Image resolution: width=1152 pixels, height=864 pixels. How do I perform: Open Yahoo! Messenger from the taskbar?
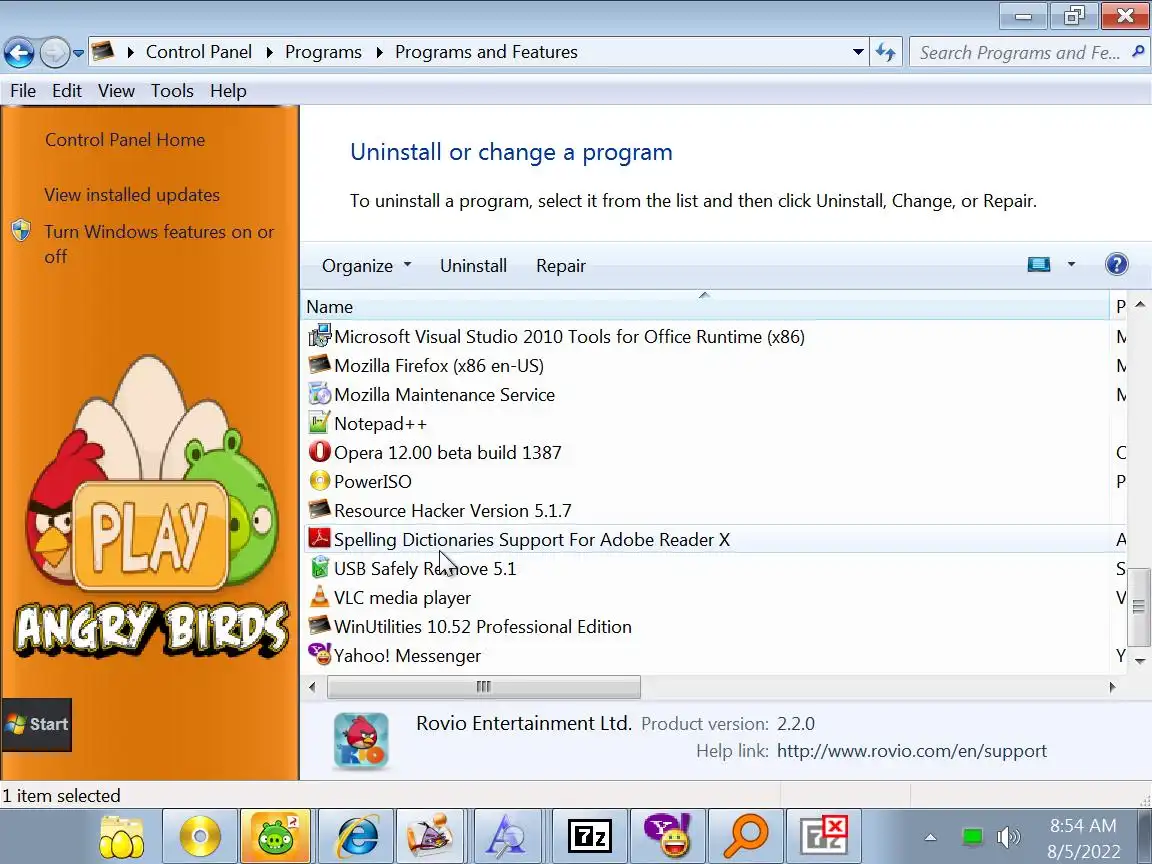click(x=668, y=836)
